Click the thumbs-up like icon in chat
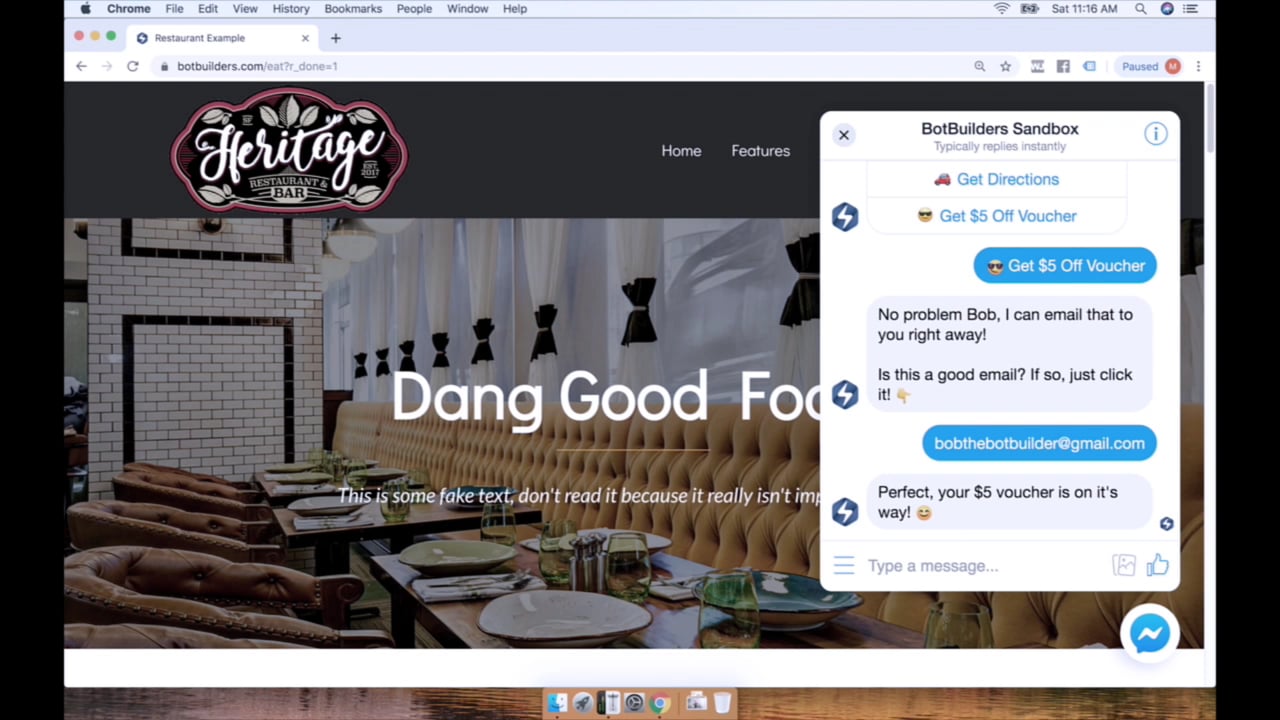Image resolution: width=1280 pixels, height=720 pixels. (x=1157, y=566)
